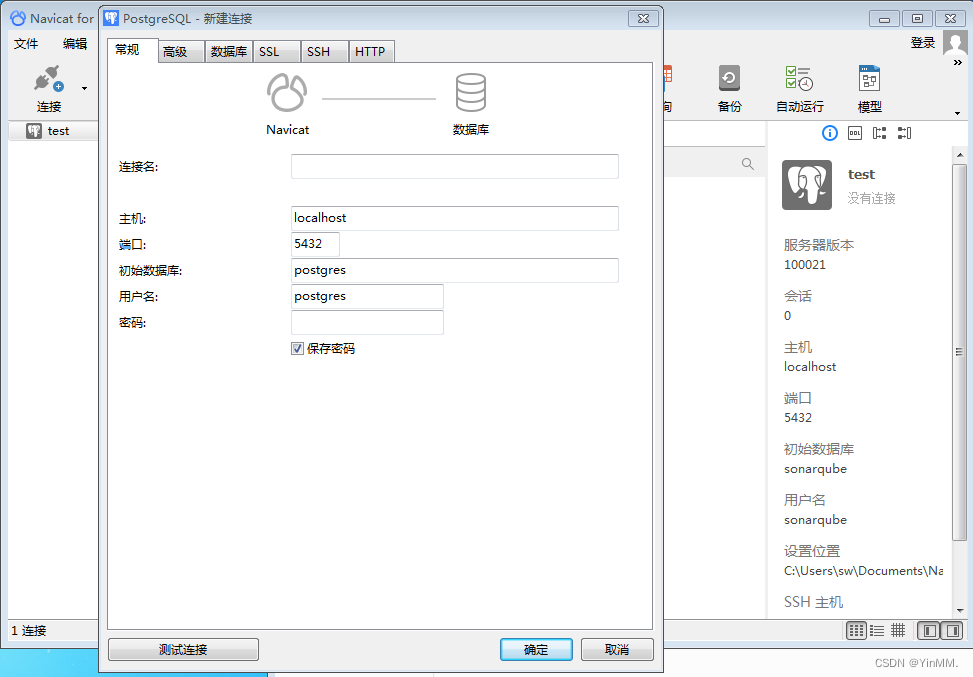973x677 pixels.
Task: Toggle the right pane visibility button
Action: [x=953, y=631]
